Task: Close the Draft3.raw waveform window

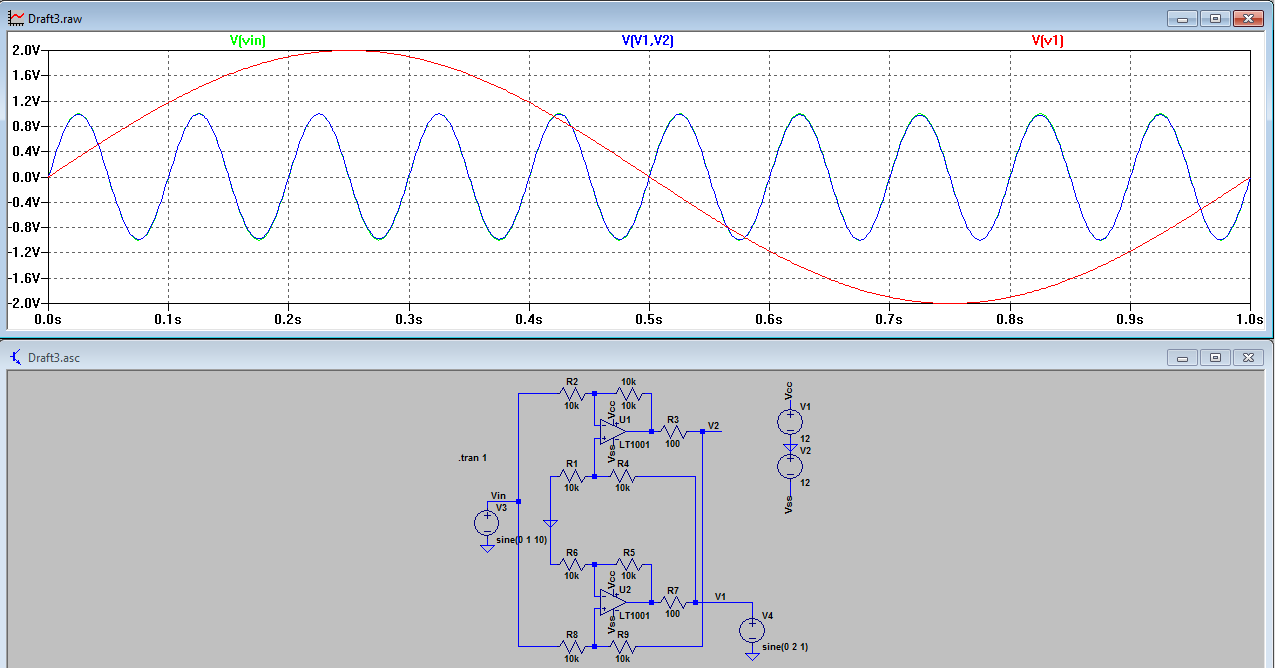Action: pyautogui.click(x=1247, y=18)
